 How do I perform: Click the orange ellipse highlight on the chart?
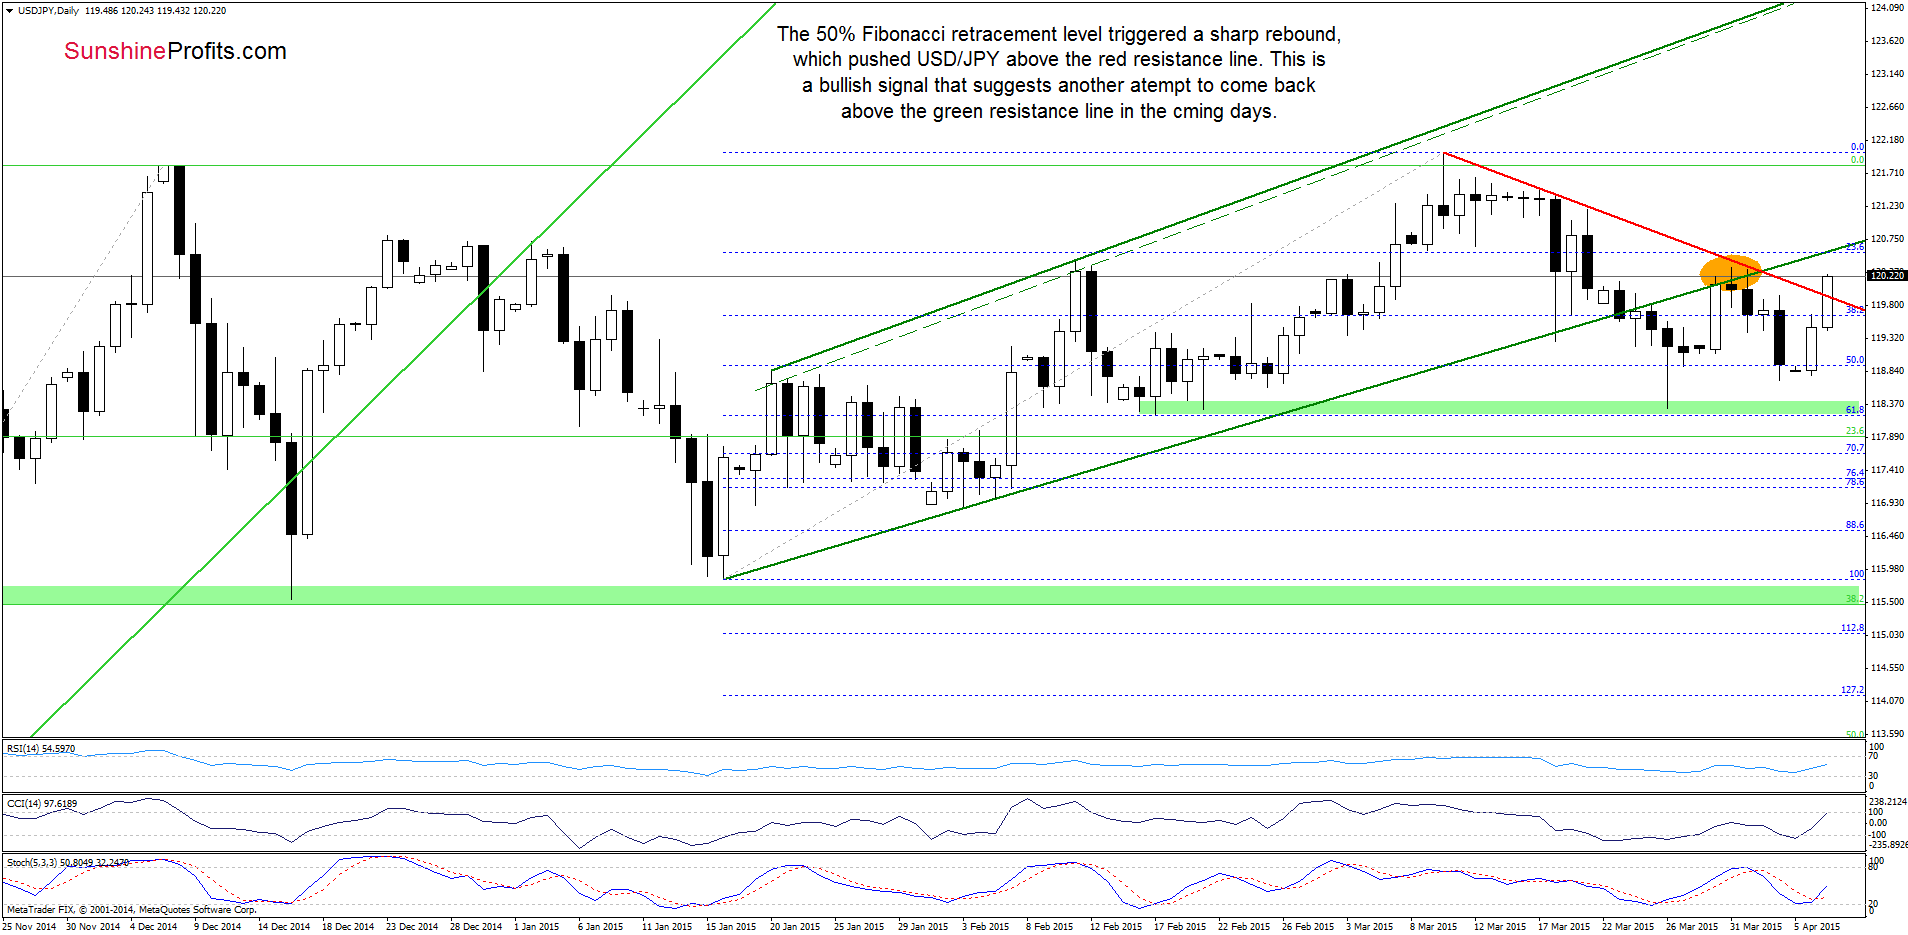tap(1730, 272)
